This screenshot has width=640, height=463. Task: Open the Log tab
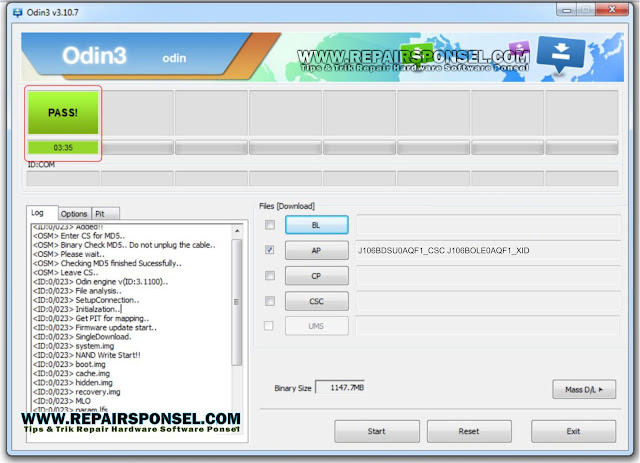pos(42,213)
